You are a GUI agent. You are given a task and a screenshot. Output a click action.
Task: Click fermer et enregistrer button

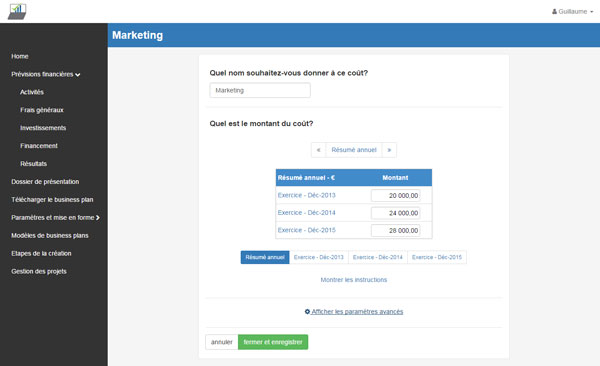pos(273,342)
